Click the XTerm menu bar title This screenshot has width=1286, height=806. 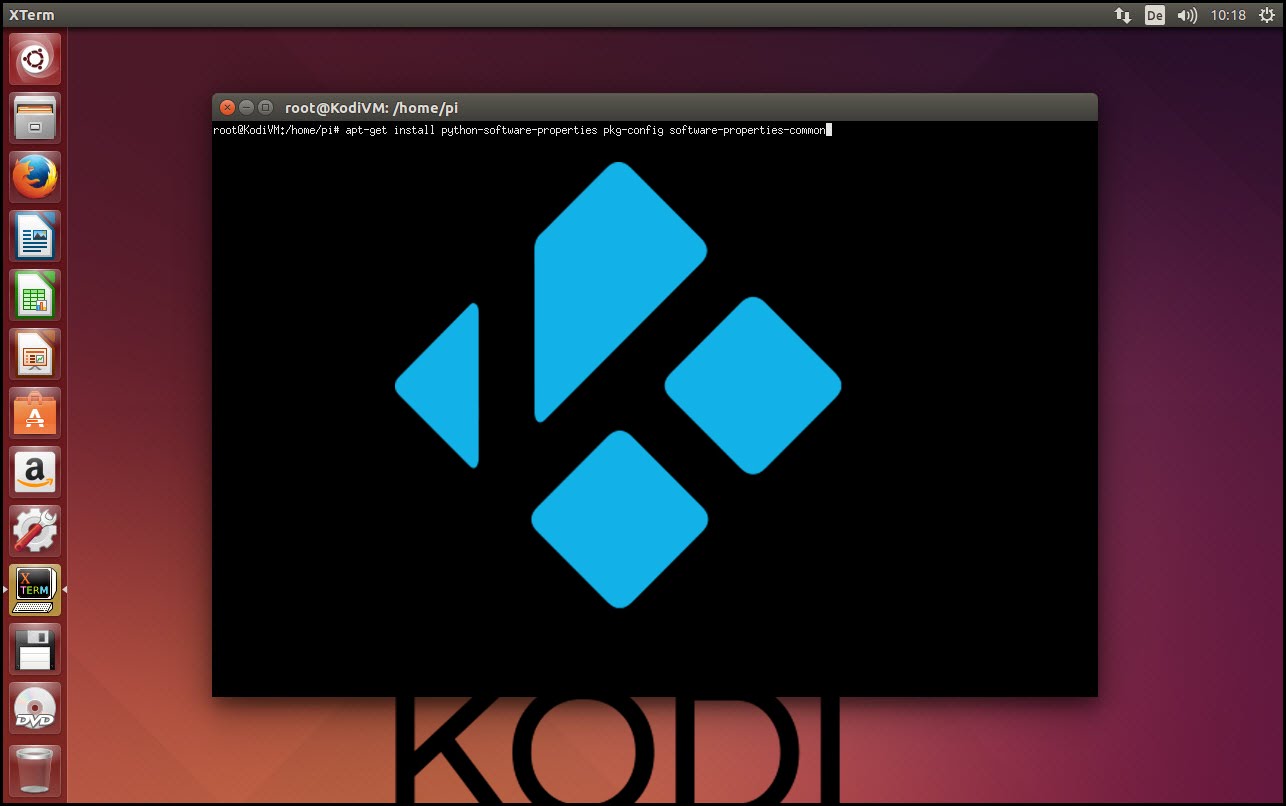(x=31, y=14)
